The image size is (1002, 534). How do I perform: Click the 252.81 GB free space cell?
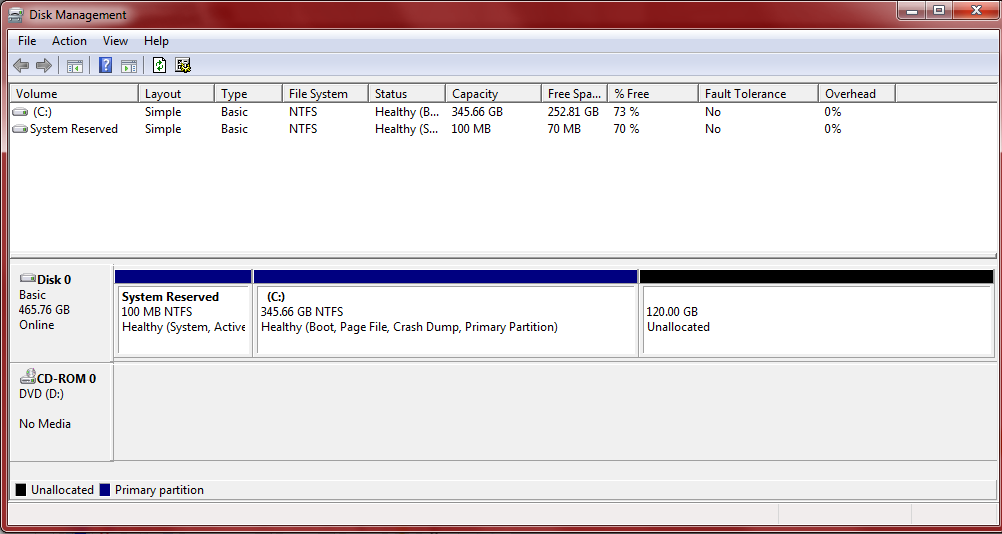[x=573, y=112]
